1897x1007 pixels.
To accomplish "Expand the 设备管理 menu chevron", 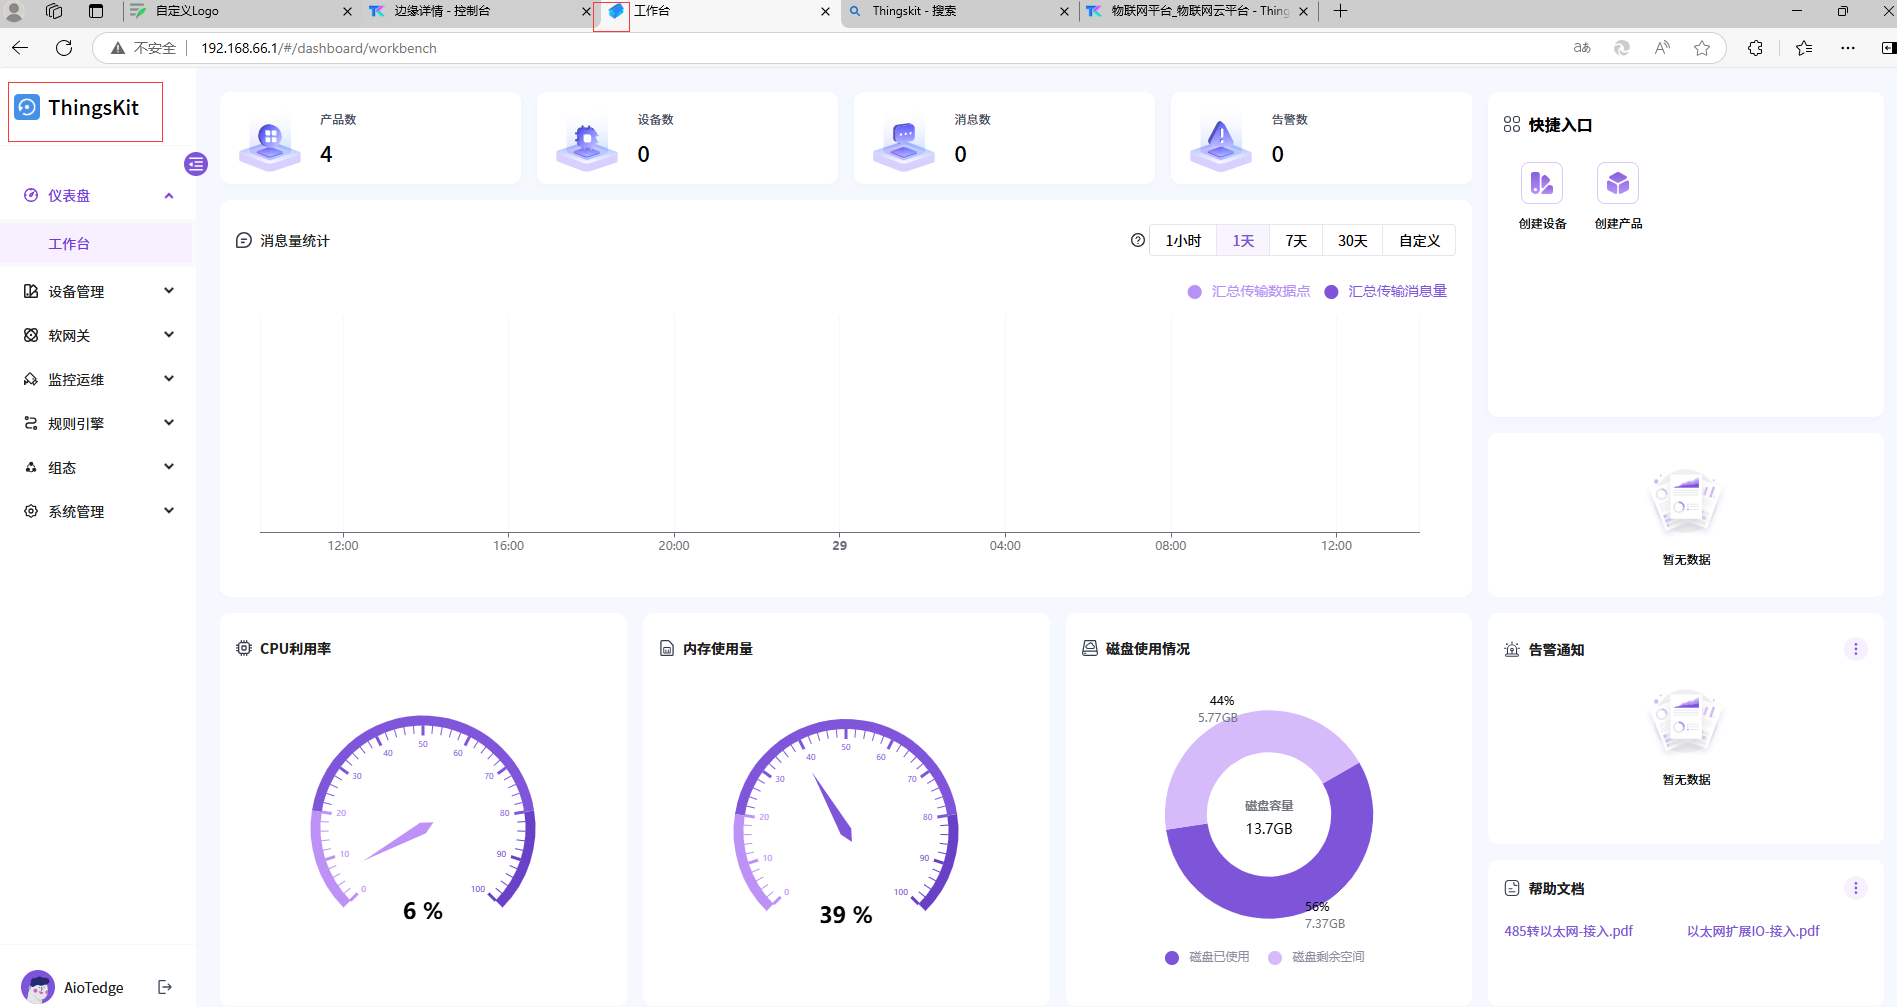I will (169, 291).
